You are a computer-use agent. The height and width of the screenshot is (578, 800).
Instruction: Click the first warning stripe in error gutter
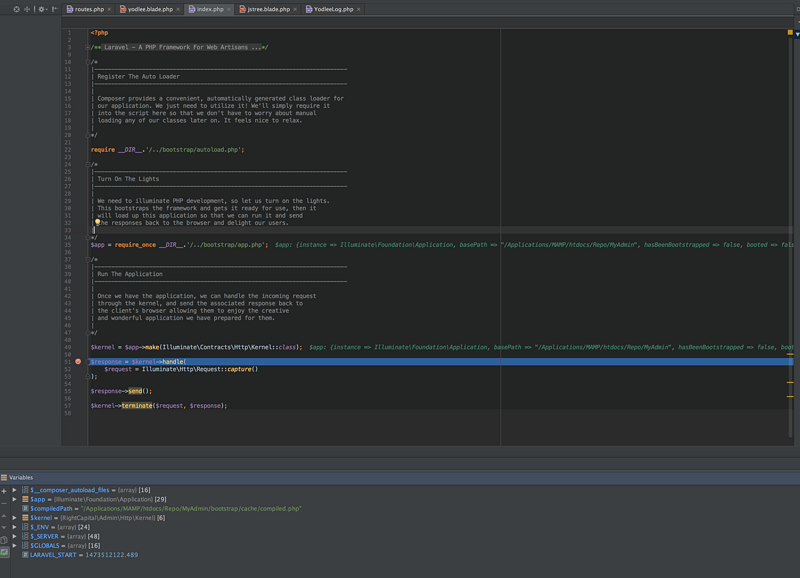coord(790,354)
